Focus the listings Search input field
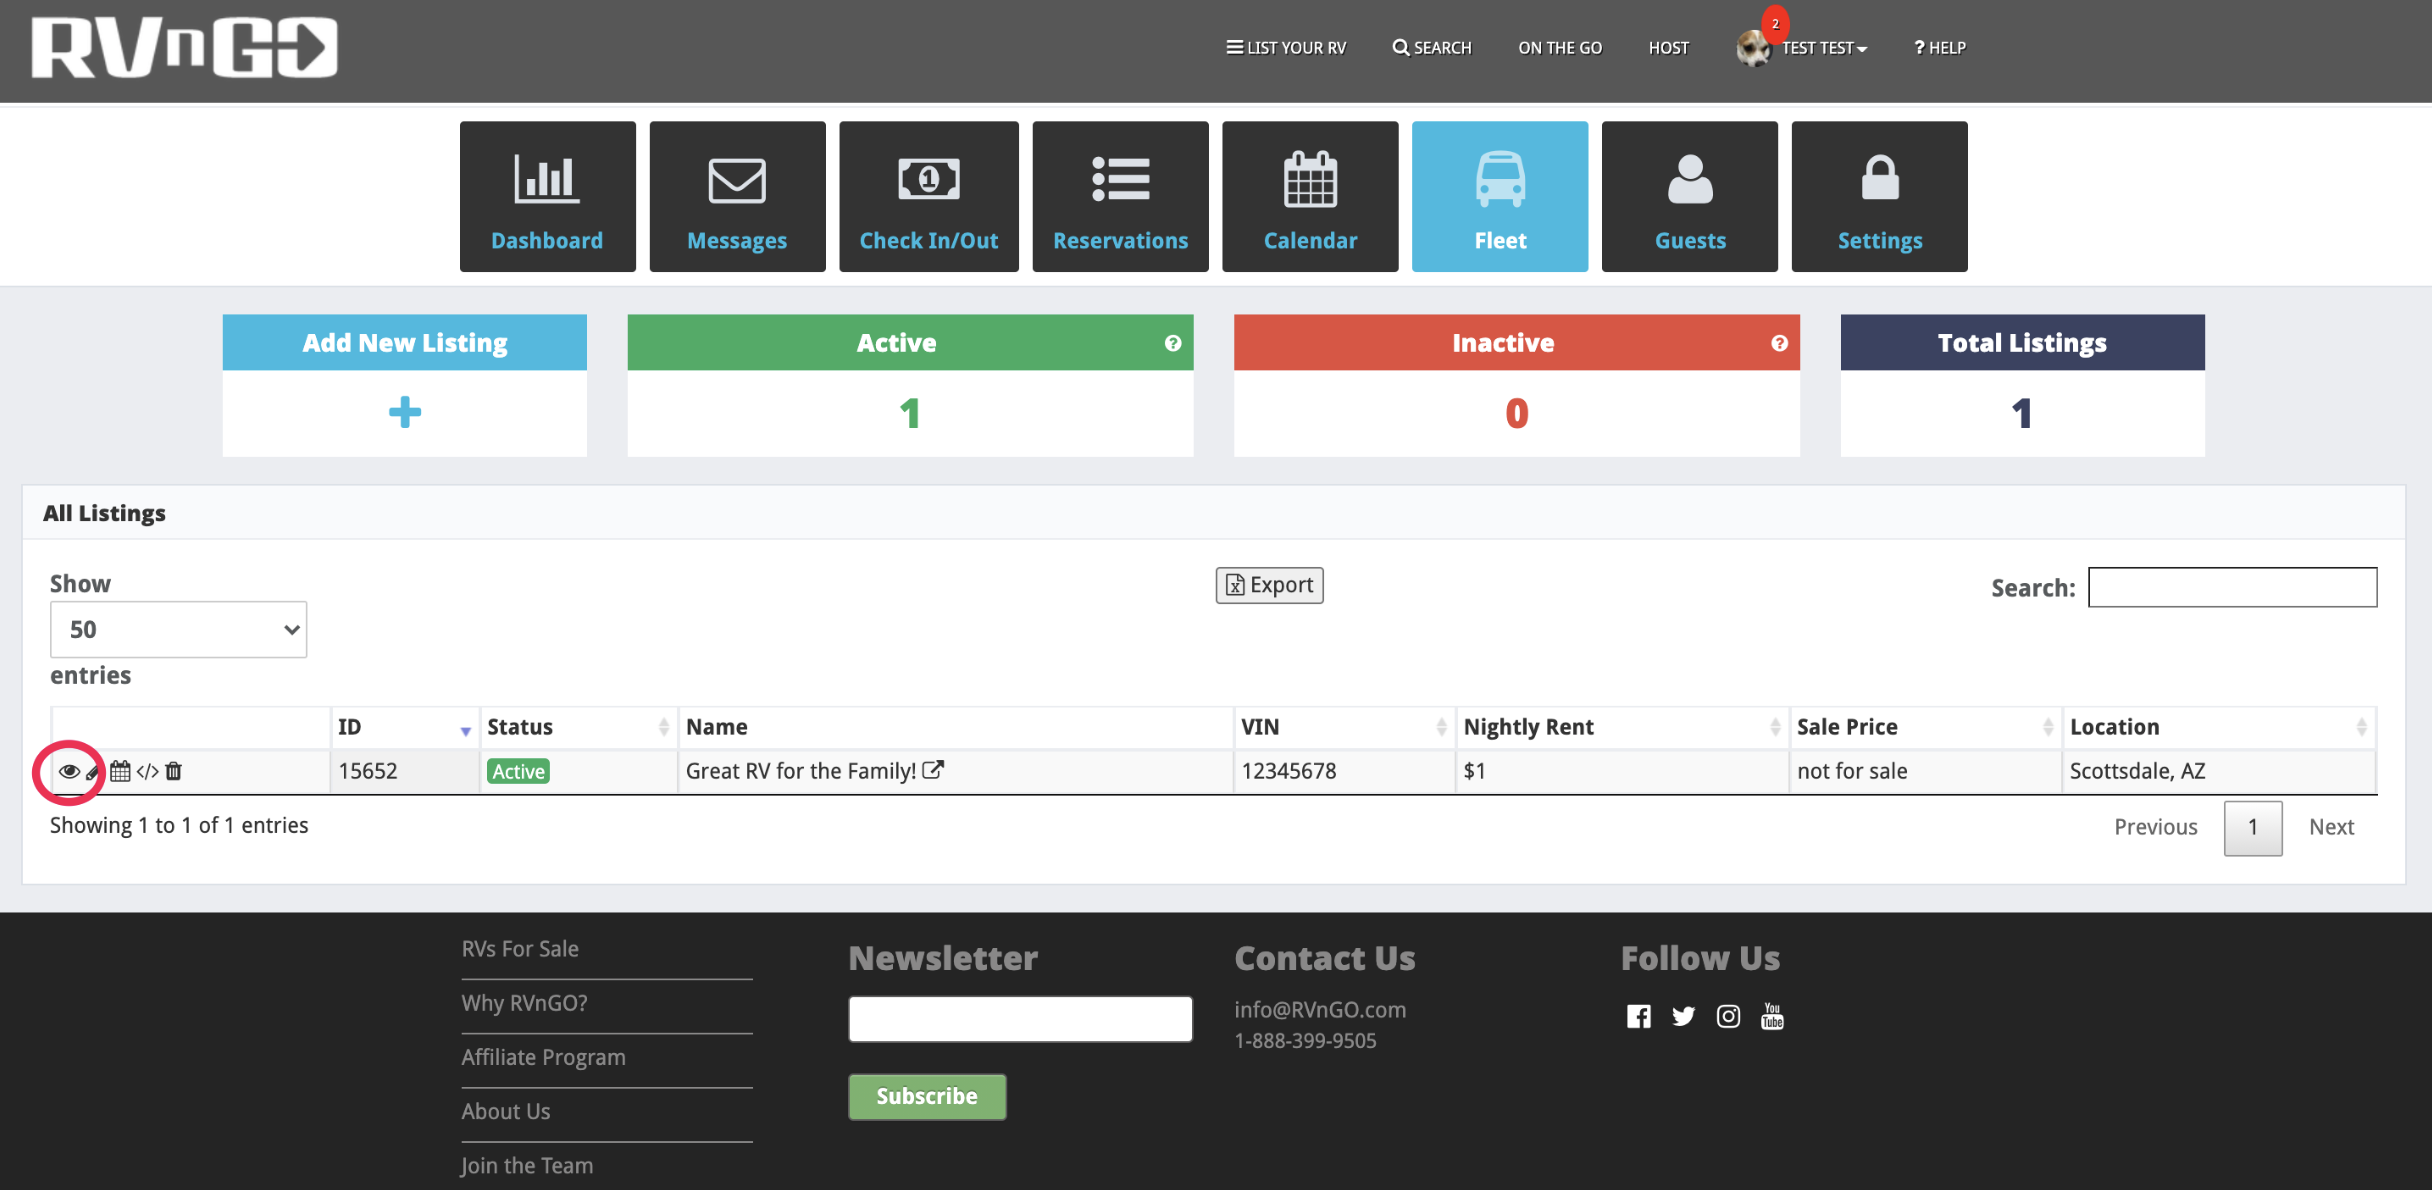 2232,587
